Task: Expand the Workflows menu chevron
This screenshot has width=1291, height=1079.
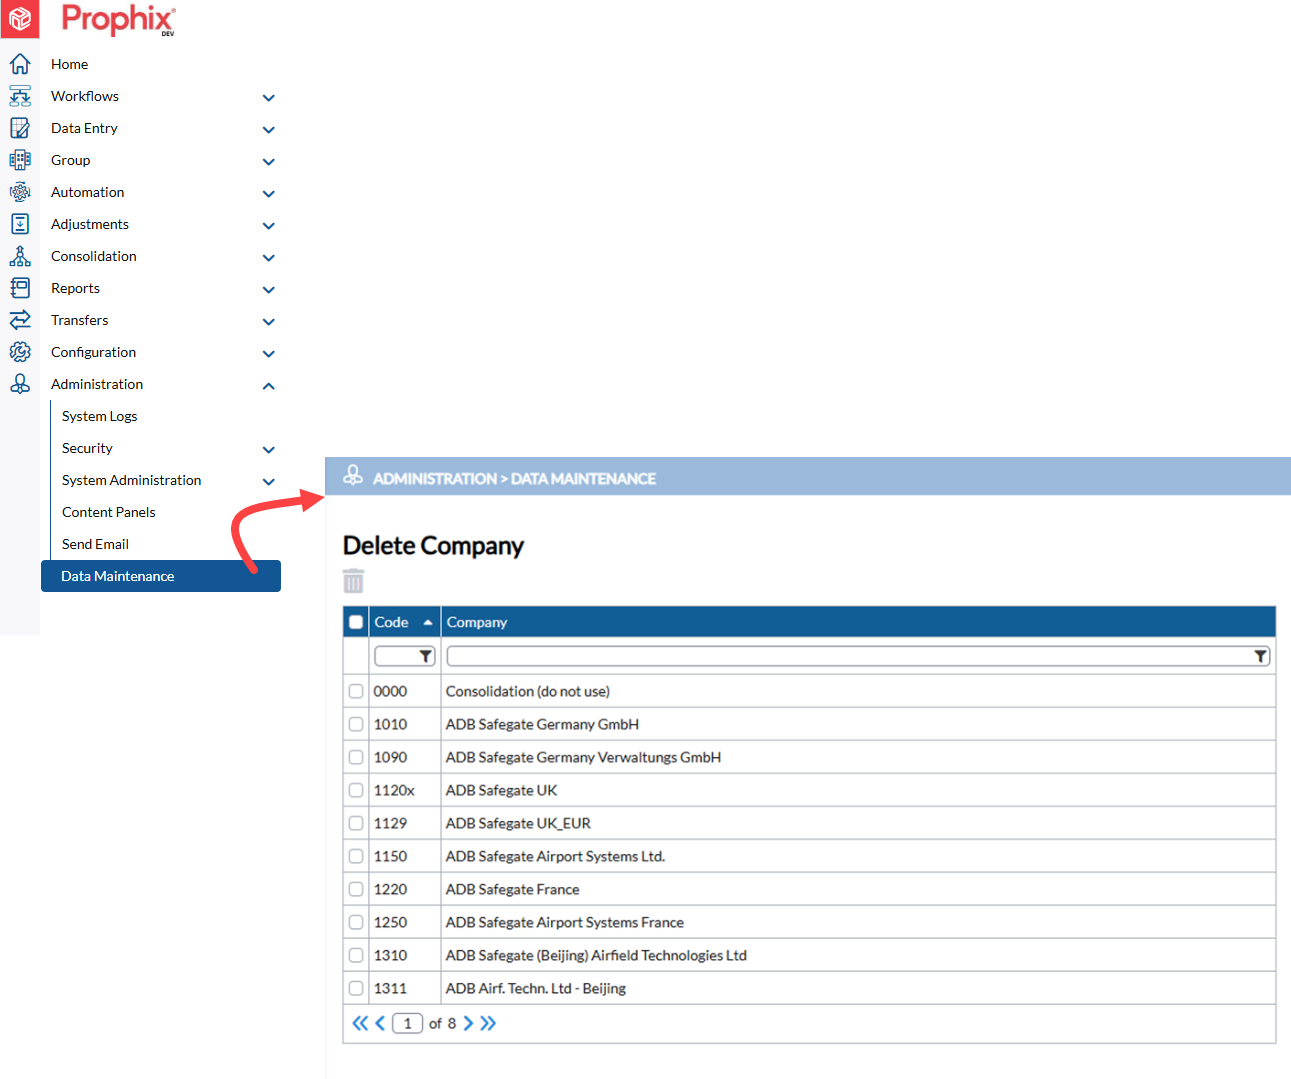Action: click(x=268, y=98)
